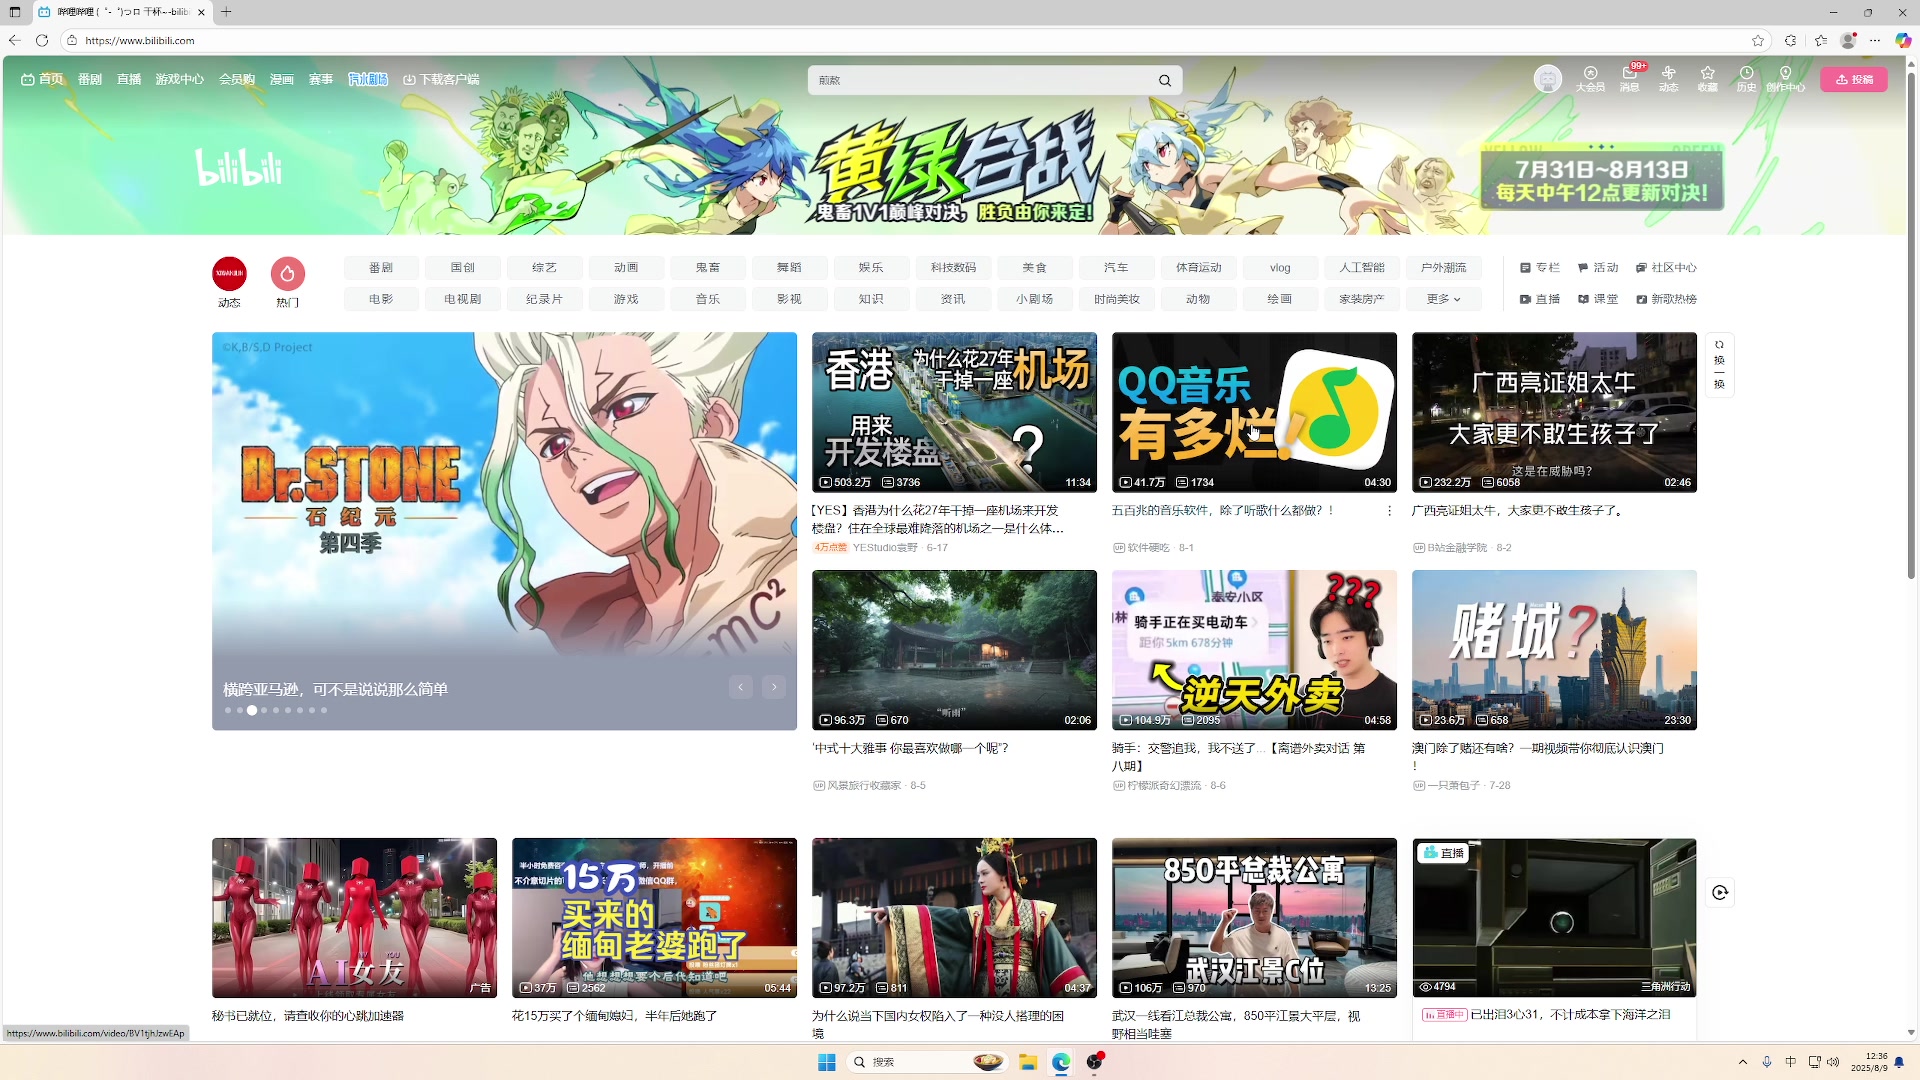The image size is (1920, 1080).
Task: Select 漫画 in the top navigation
Action: [282, 79]
